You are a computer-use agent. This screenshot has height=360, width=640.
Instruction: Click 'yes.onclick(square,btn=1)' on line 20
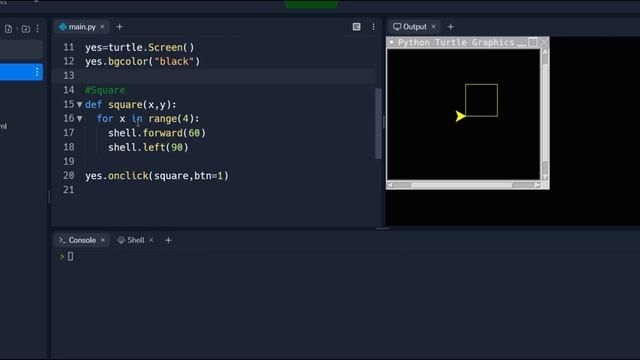point(157,176)
